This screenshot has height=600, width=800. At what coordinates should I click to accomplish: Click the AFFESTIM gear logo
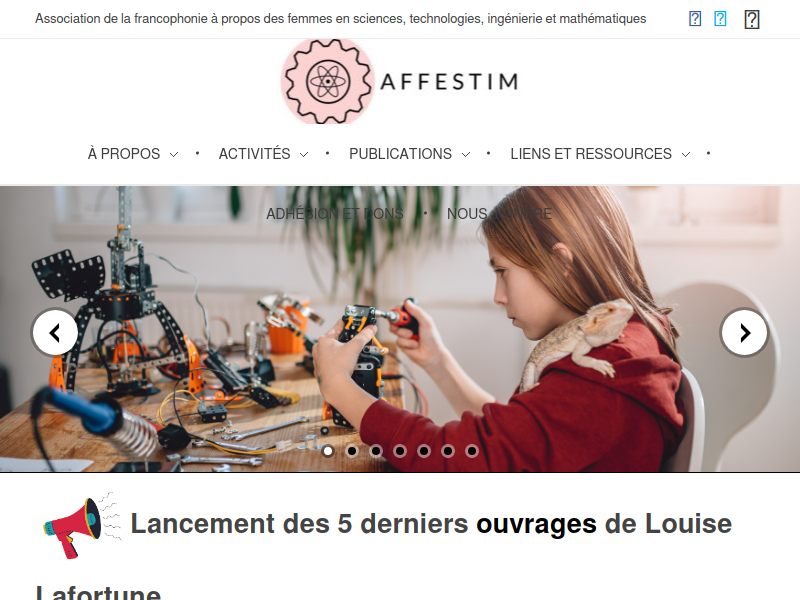(328, 81)
